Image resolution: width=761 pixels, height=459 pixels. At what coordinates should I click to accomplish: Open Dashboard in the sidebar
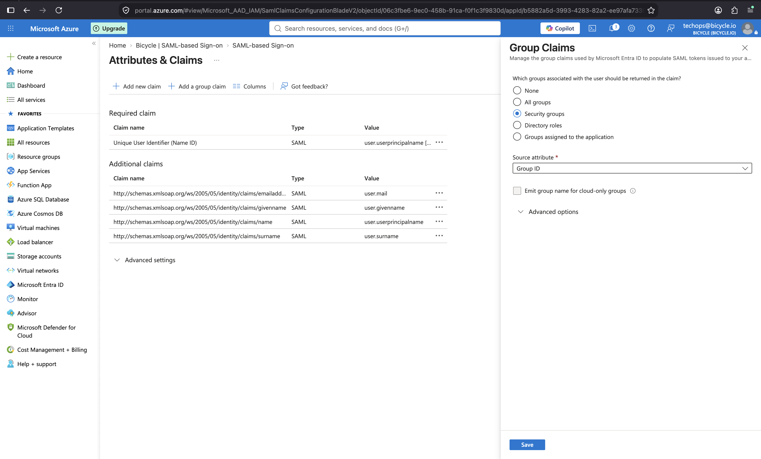pyautogui.click(x=26, y=85)
